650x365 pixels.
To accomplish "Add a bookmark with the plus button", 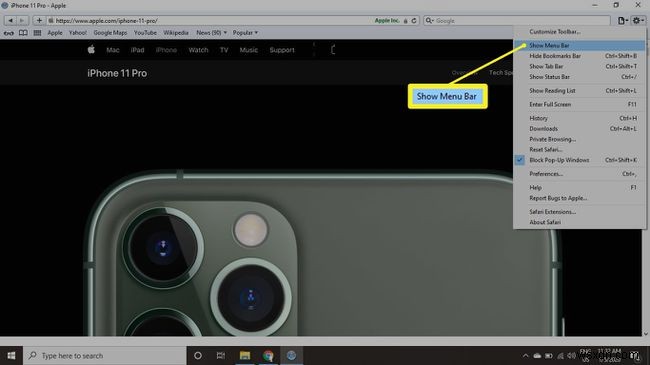I will point(39,20).
